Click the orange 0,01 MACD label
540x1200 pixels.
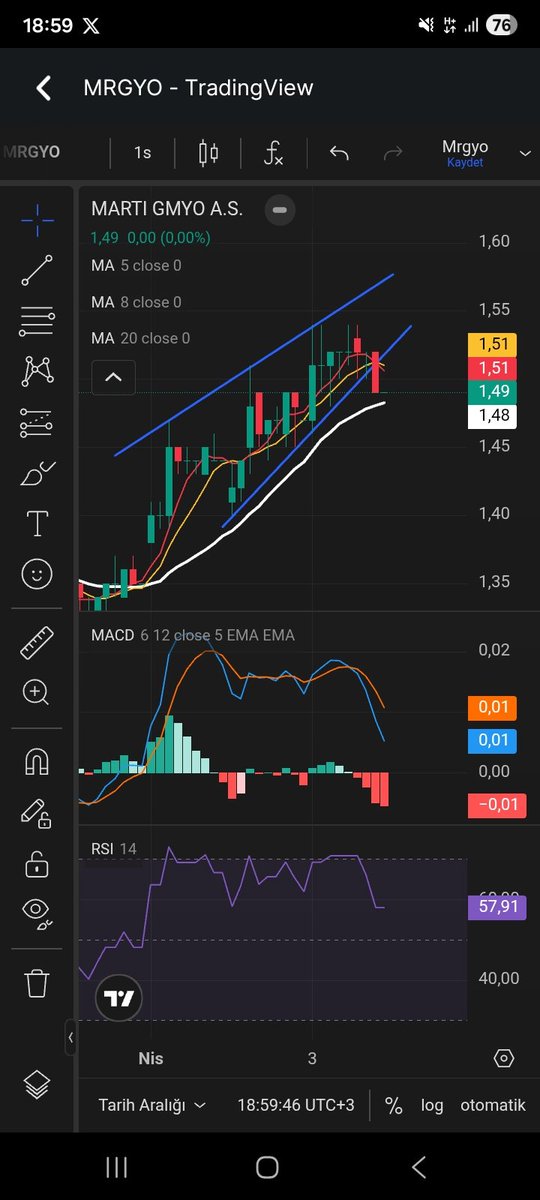pos(492,708)
